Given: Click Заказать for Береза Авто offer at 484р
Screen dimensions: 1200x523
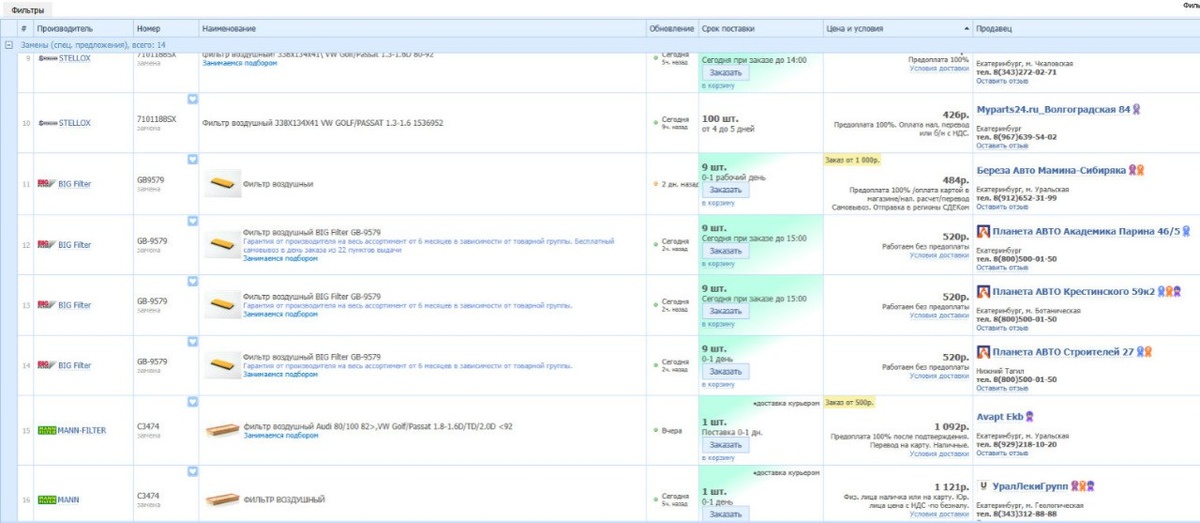Looking at the screenshot, I should [725, 190].
